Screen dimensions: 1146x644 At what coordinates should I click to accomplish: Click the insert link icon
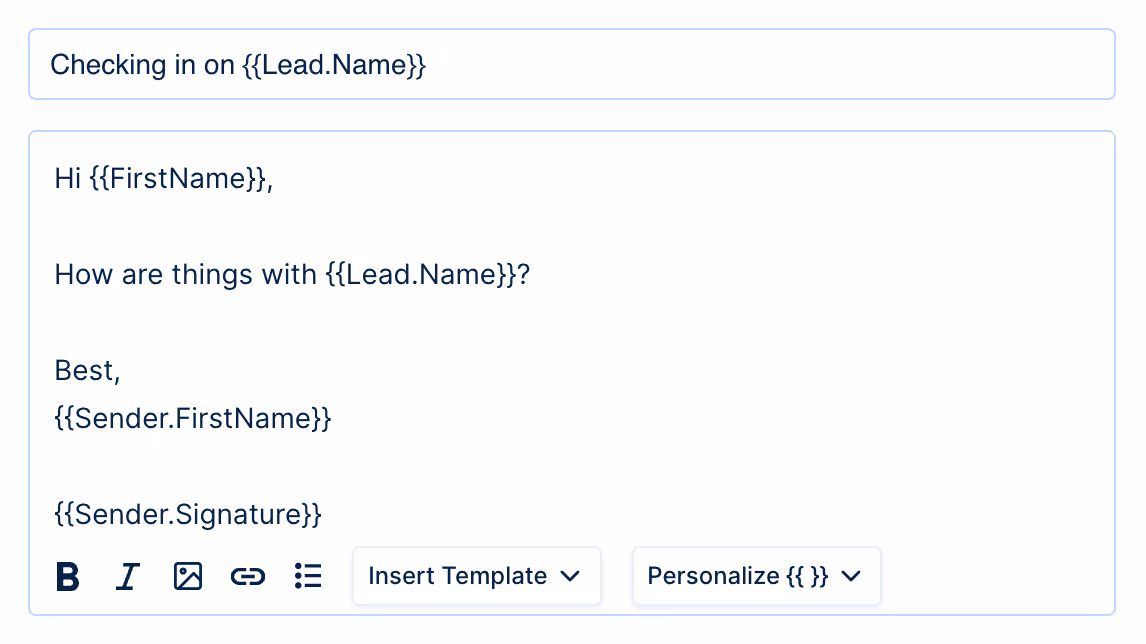click(248, 576)
